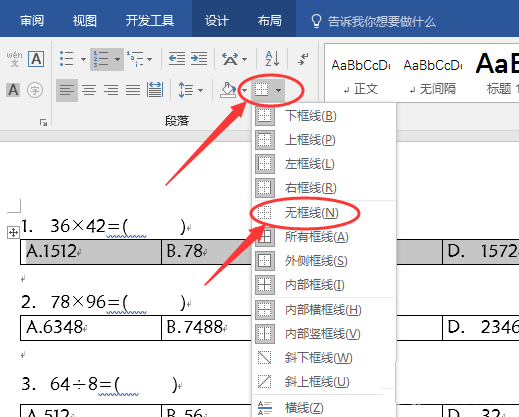The image size is (519, 417).
Task: Open the 视图 ribbon tab
Action: [x=85, y=21]
